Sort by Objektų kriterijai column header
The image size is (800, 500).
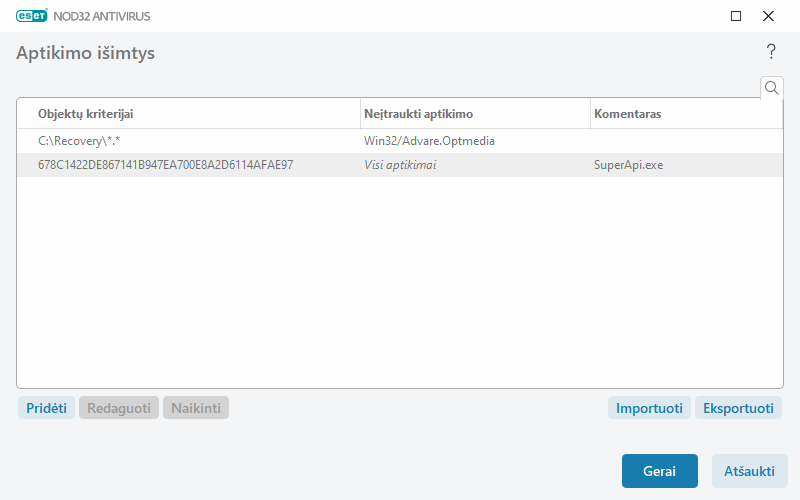[189, 114]
